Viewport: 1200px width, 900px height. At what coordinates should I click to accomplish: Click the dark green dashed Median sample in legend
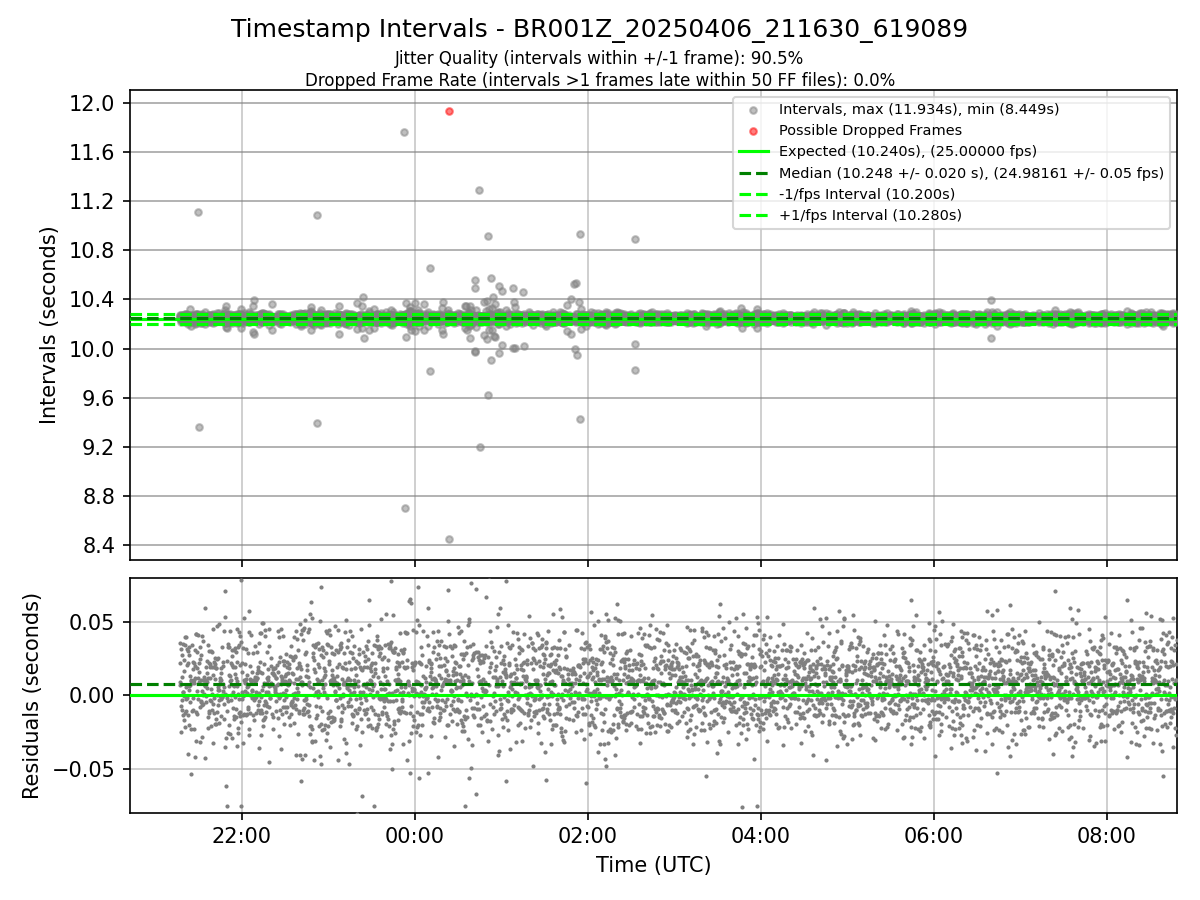coord(753,173)
